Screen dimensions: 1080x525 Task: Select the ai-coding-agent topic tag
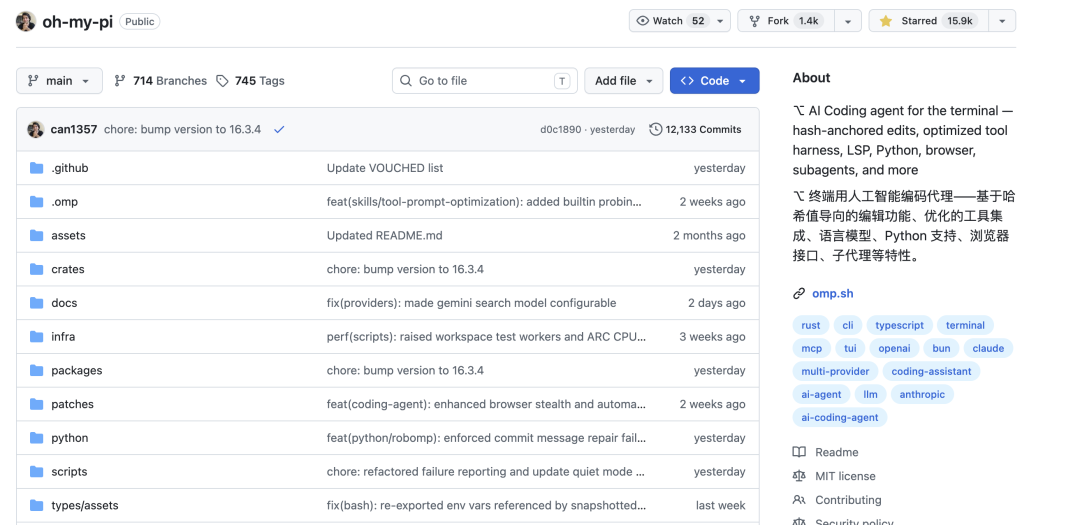pyautogui.click(x=840, y=418)
